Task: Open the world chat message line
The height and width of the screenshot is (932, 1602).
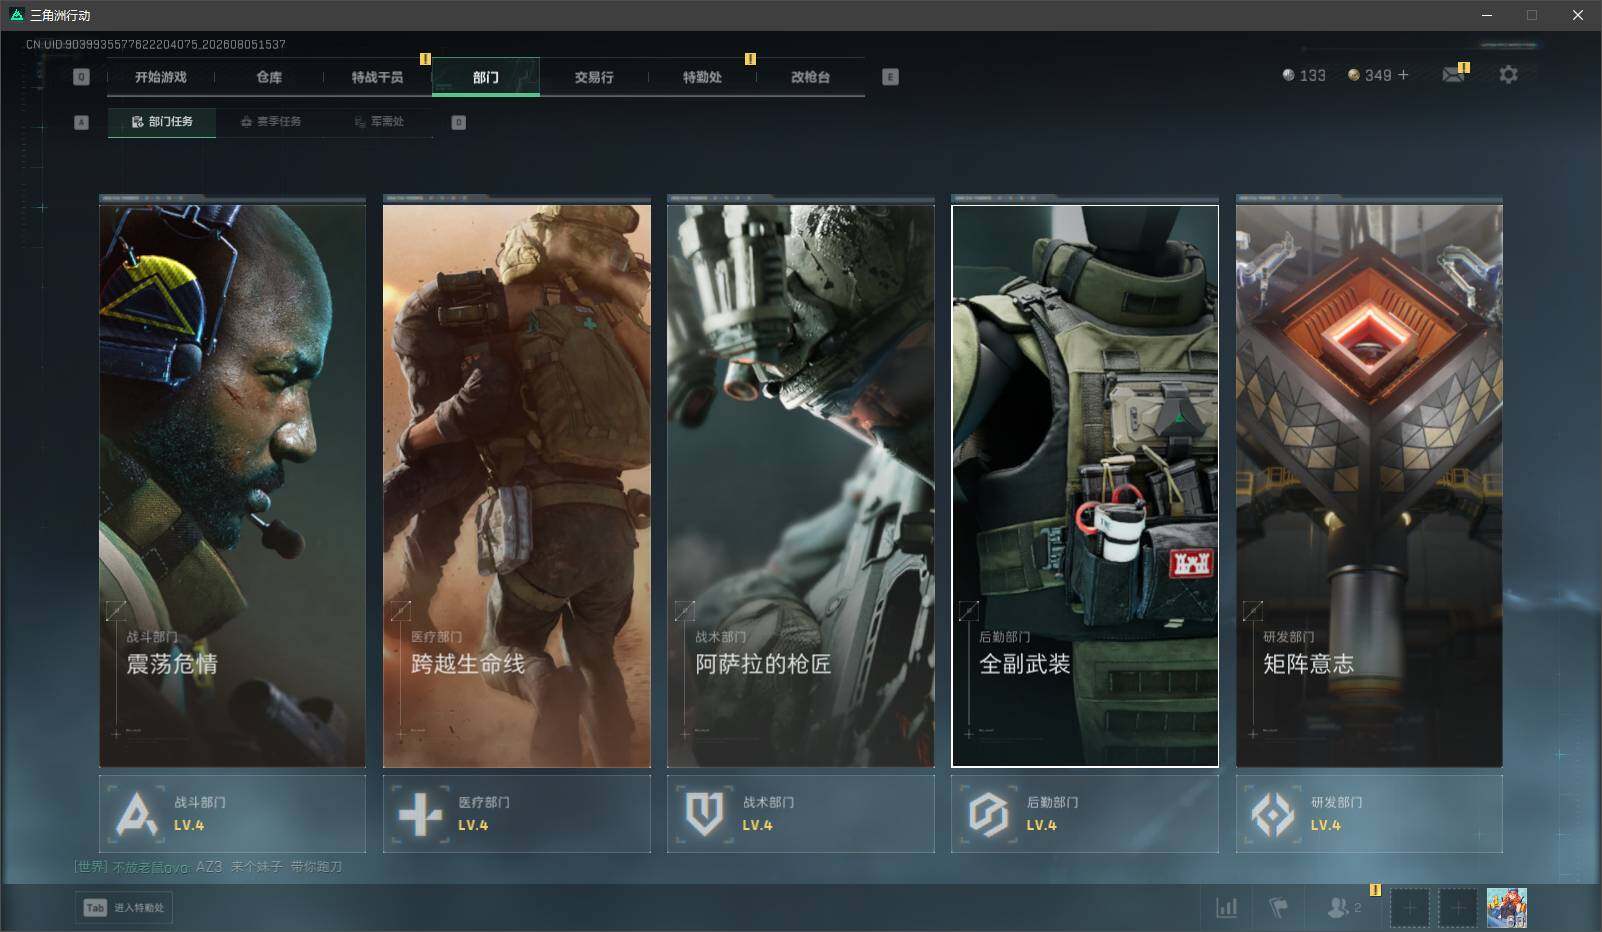Action: pos(208,867)
